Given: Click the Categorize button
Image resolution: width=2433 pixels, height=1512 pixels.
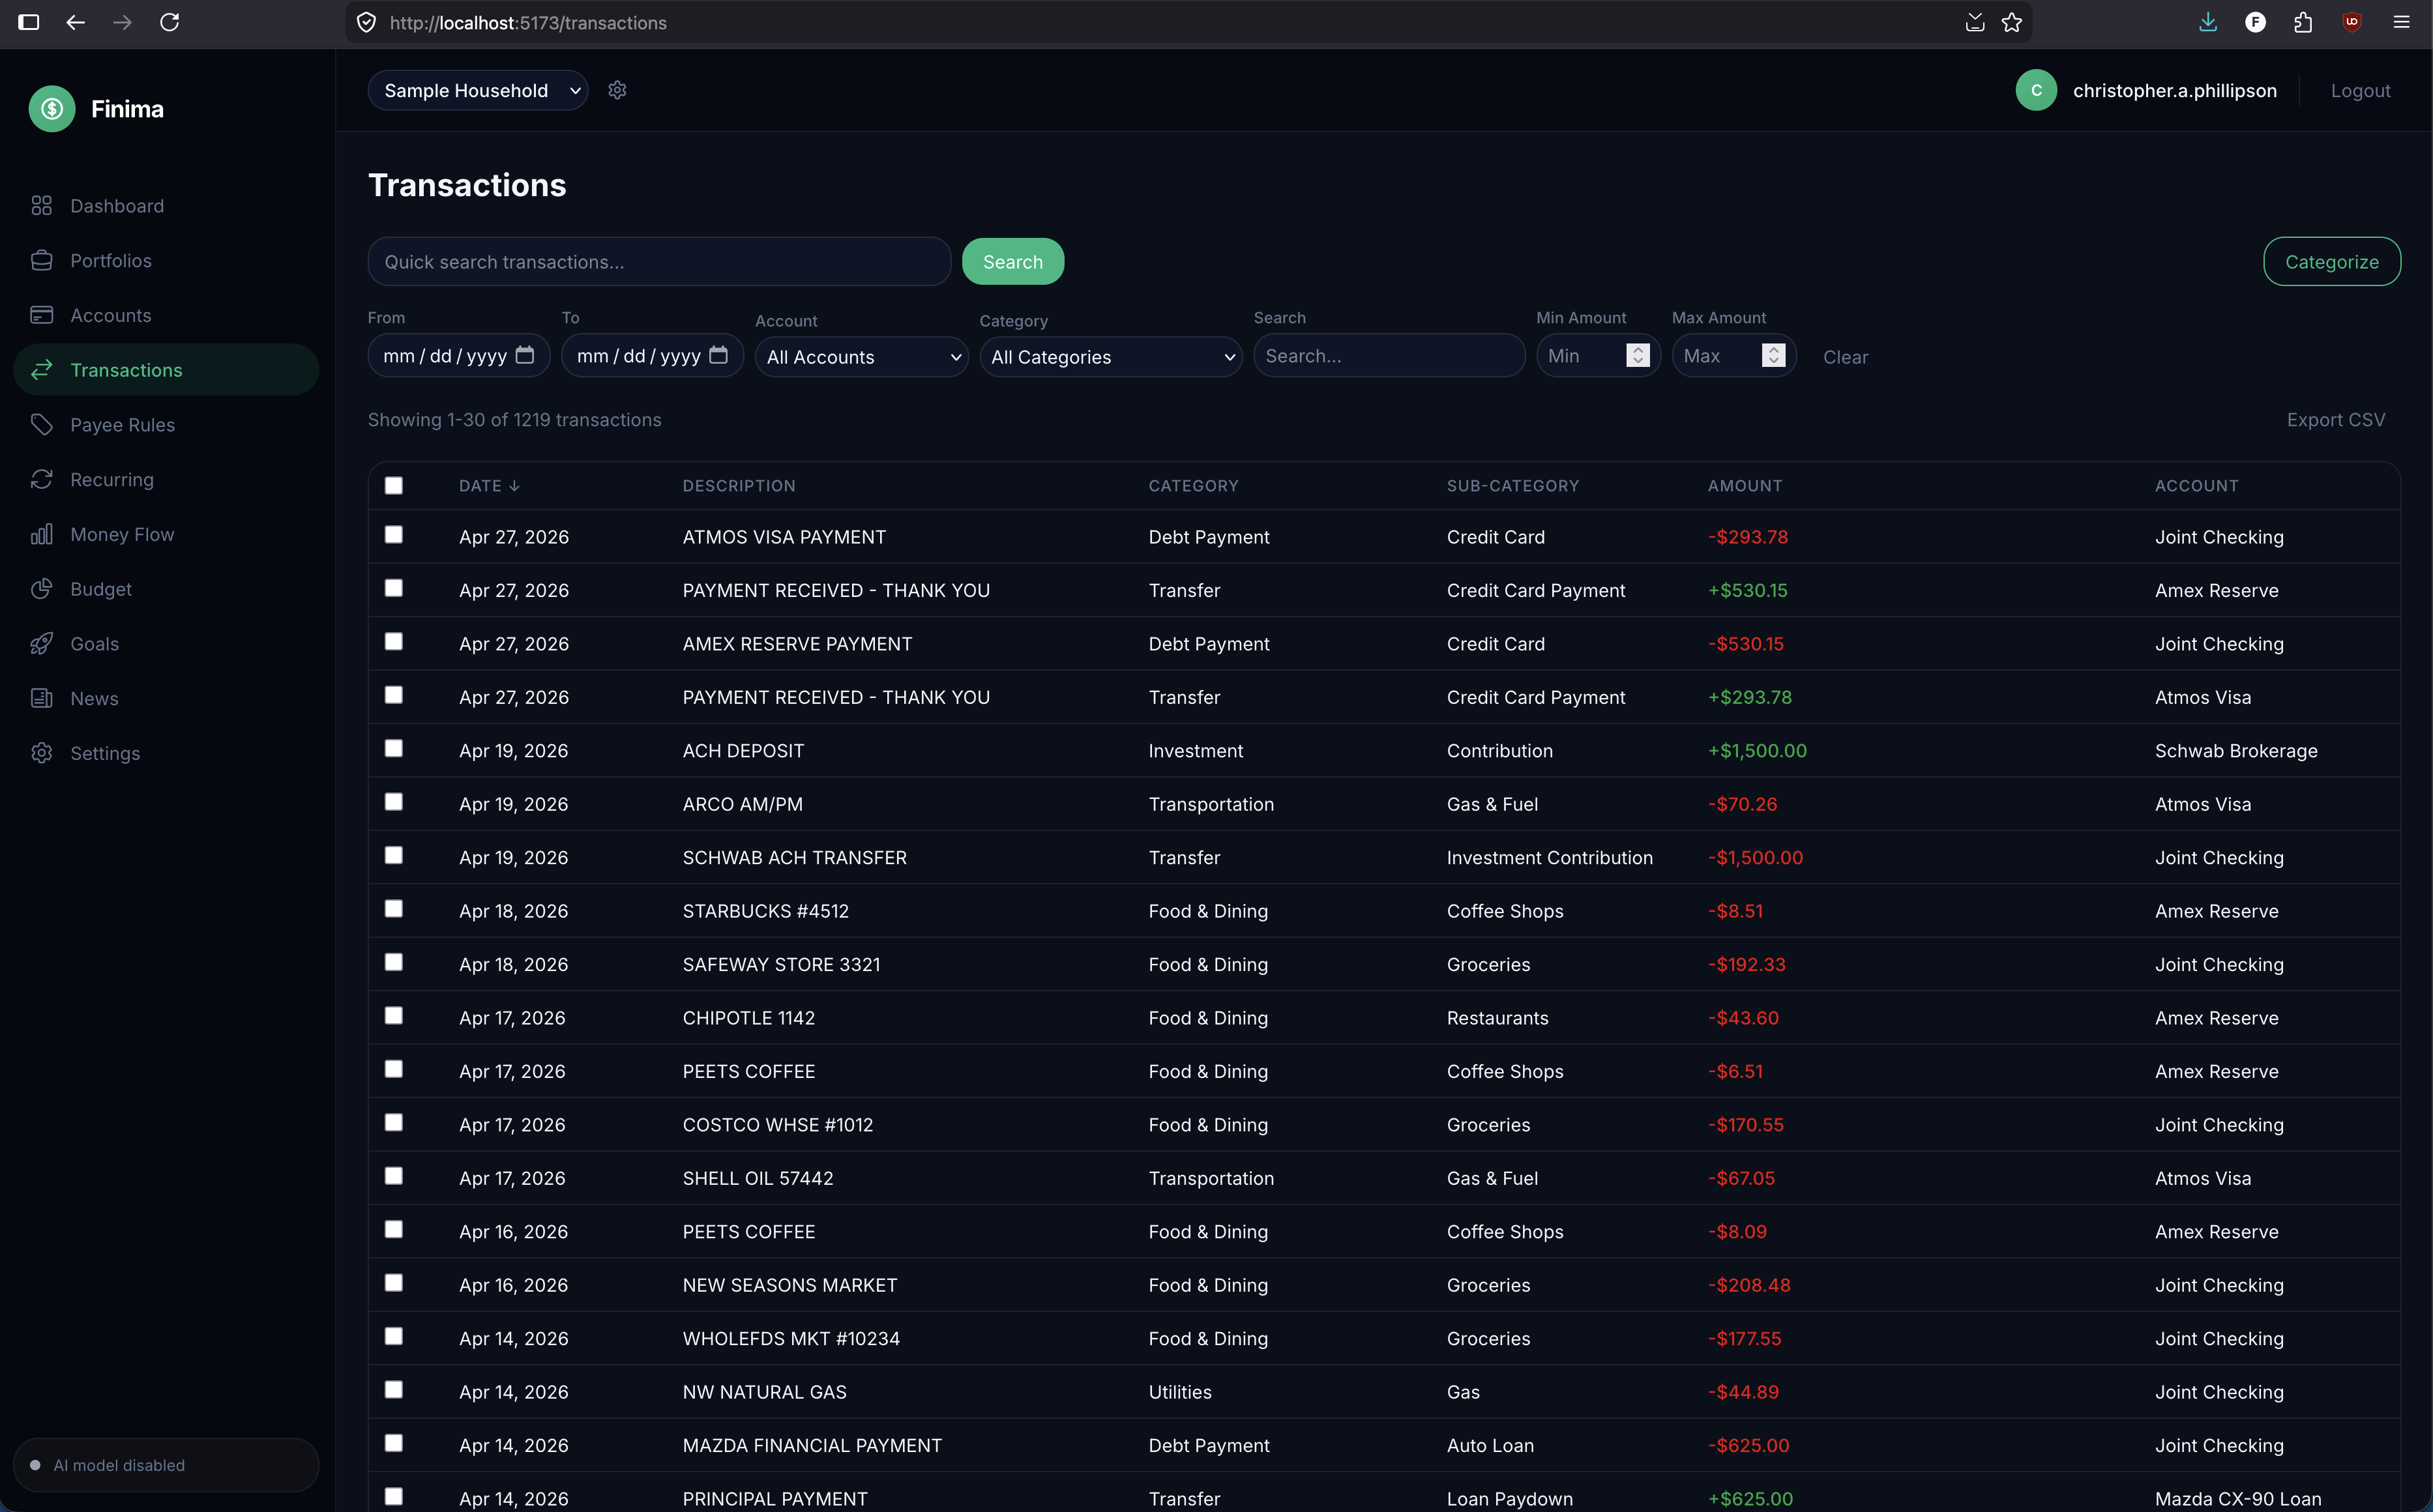Looking at the screenshot, I should click(2331, 262).
